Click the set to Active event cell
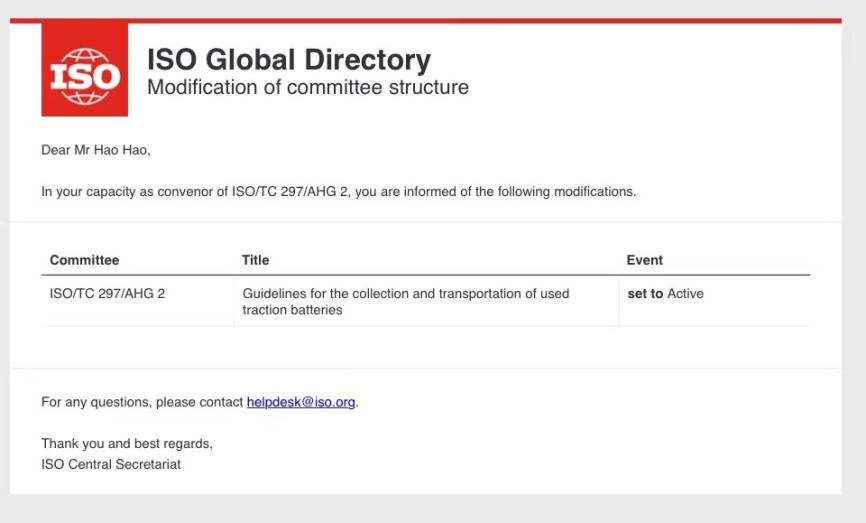The width and height of the screenshot is (866, 523). pyautogui.click(x=665, y=294)
